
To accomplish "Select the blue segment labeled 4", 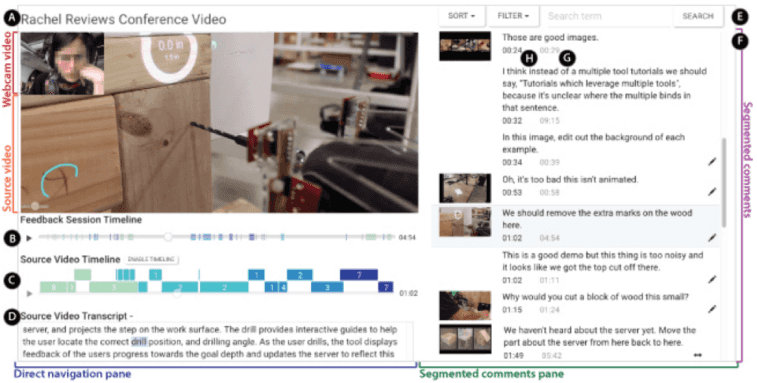I will pyautogui.click(x=283, y=287).
